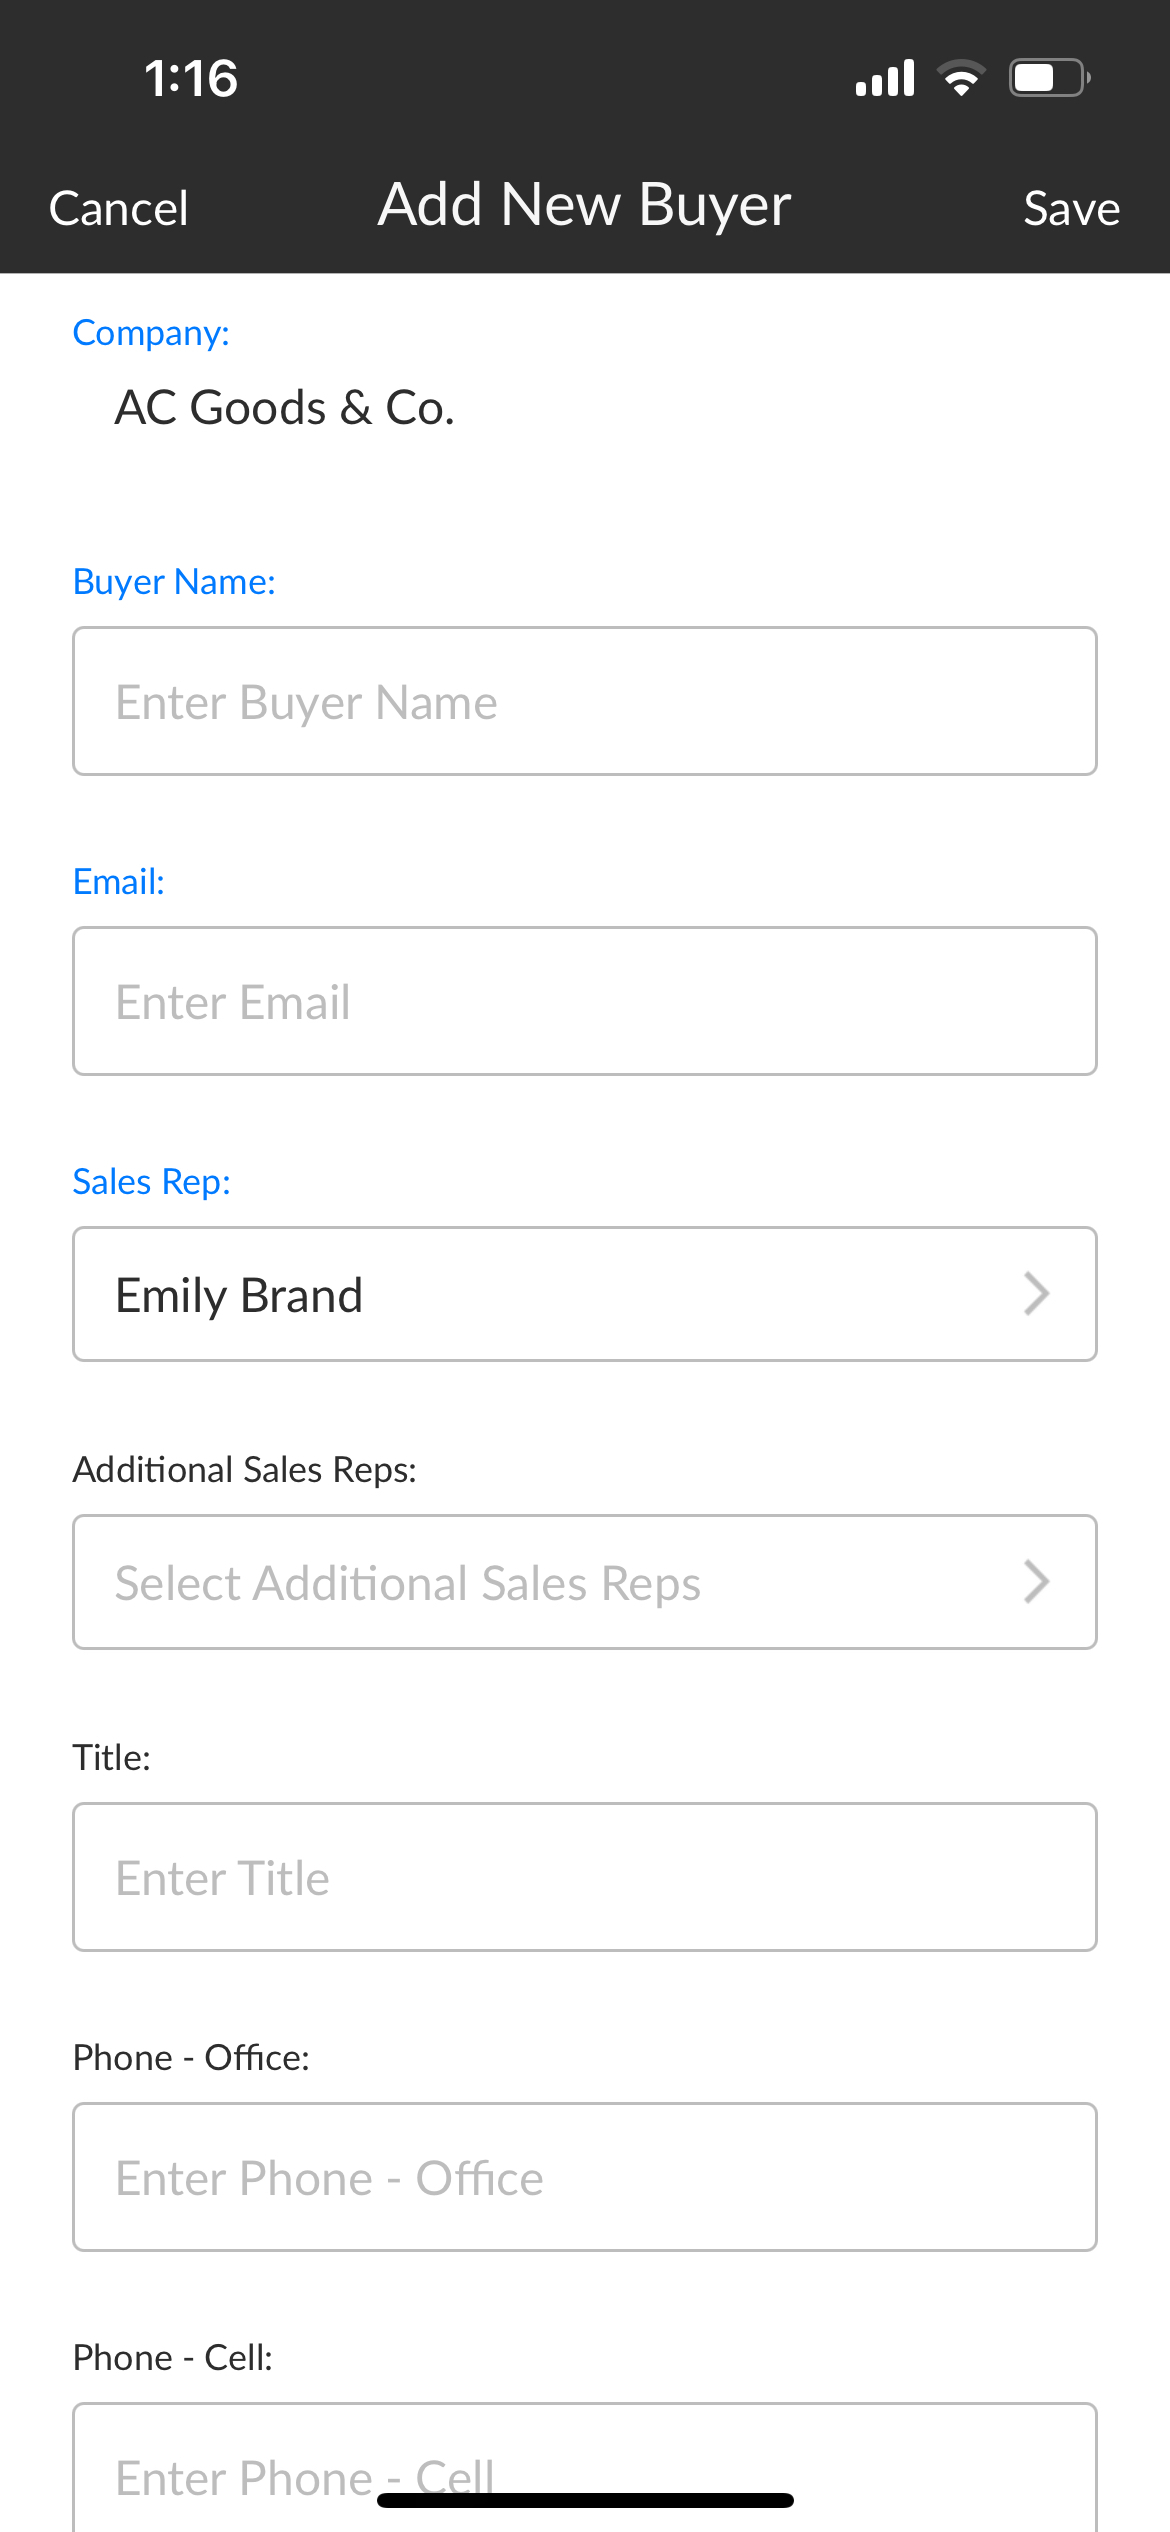Screen dimensions: 1170x2532
Task: Tap the Cancel button
Action: click(x=118, y=209)
